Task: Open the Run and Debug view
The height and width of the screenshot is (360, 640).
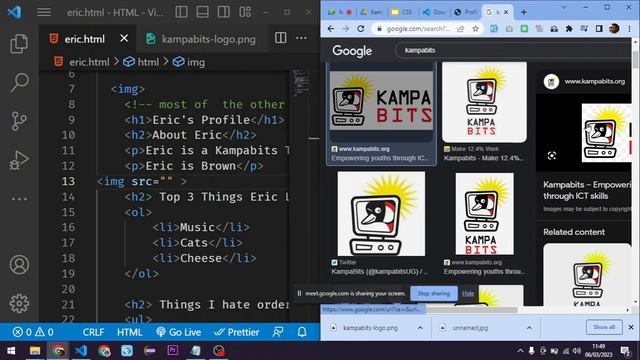Action: pos(19,160)
